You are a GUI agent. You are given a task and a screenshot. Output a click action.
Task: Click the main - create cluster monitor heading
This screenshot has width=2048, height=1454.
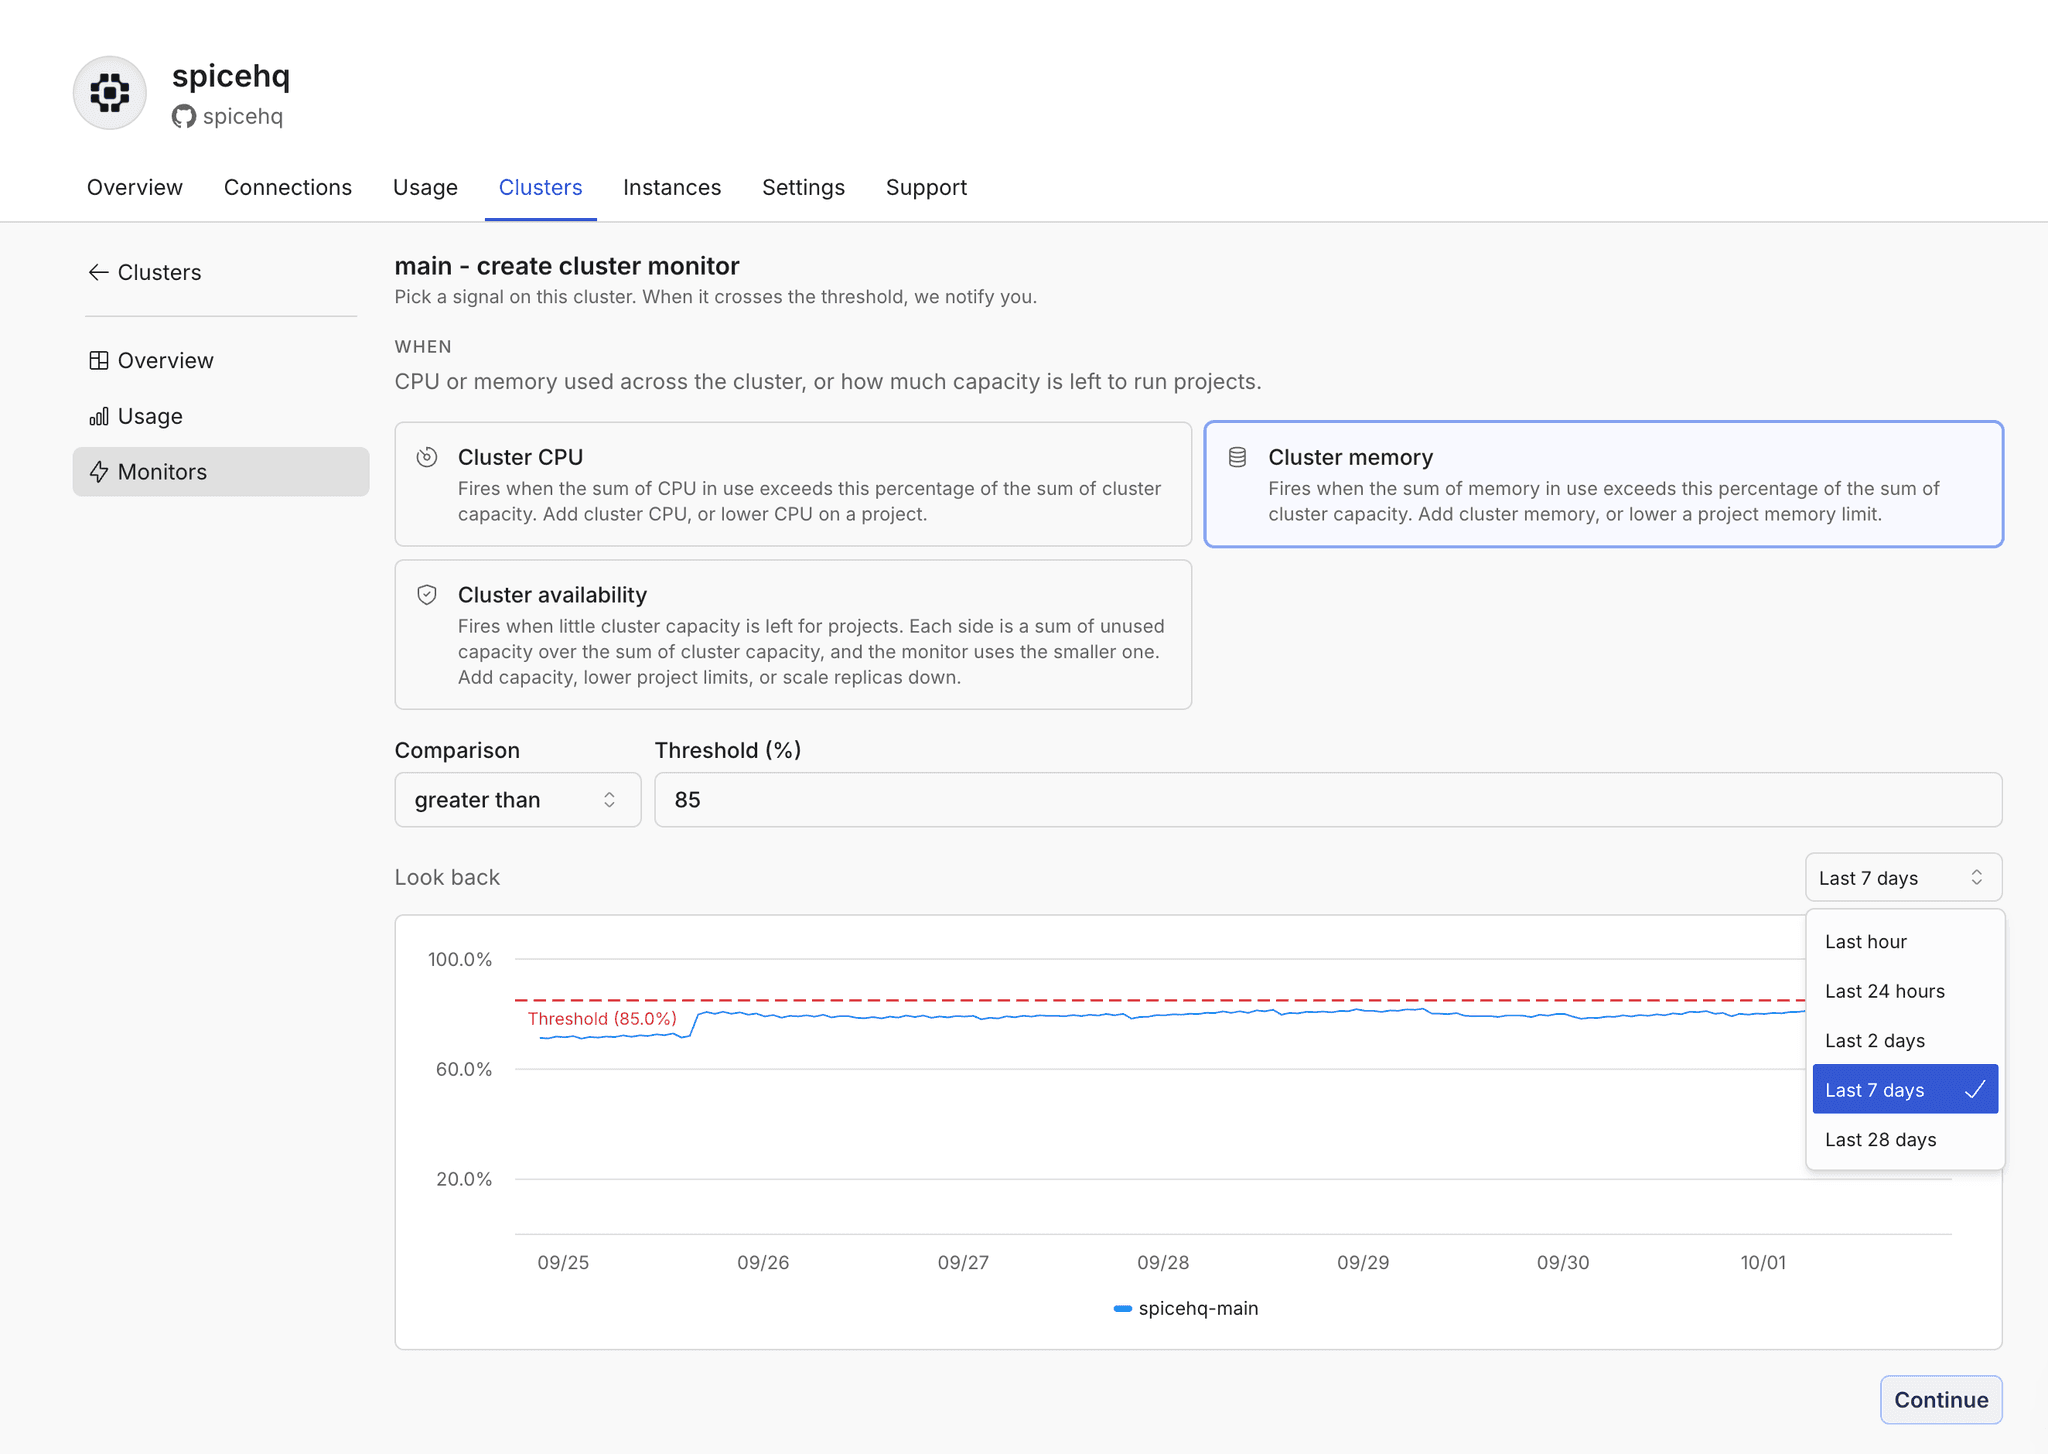[x=567, y=266]
